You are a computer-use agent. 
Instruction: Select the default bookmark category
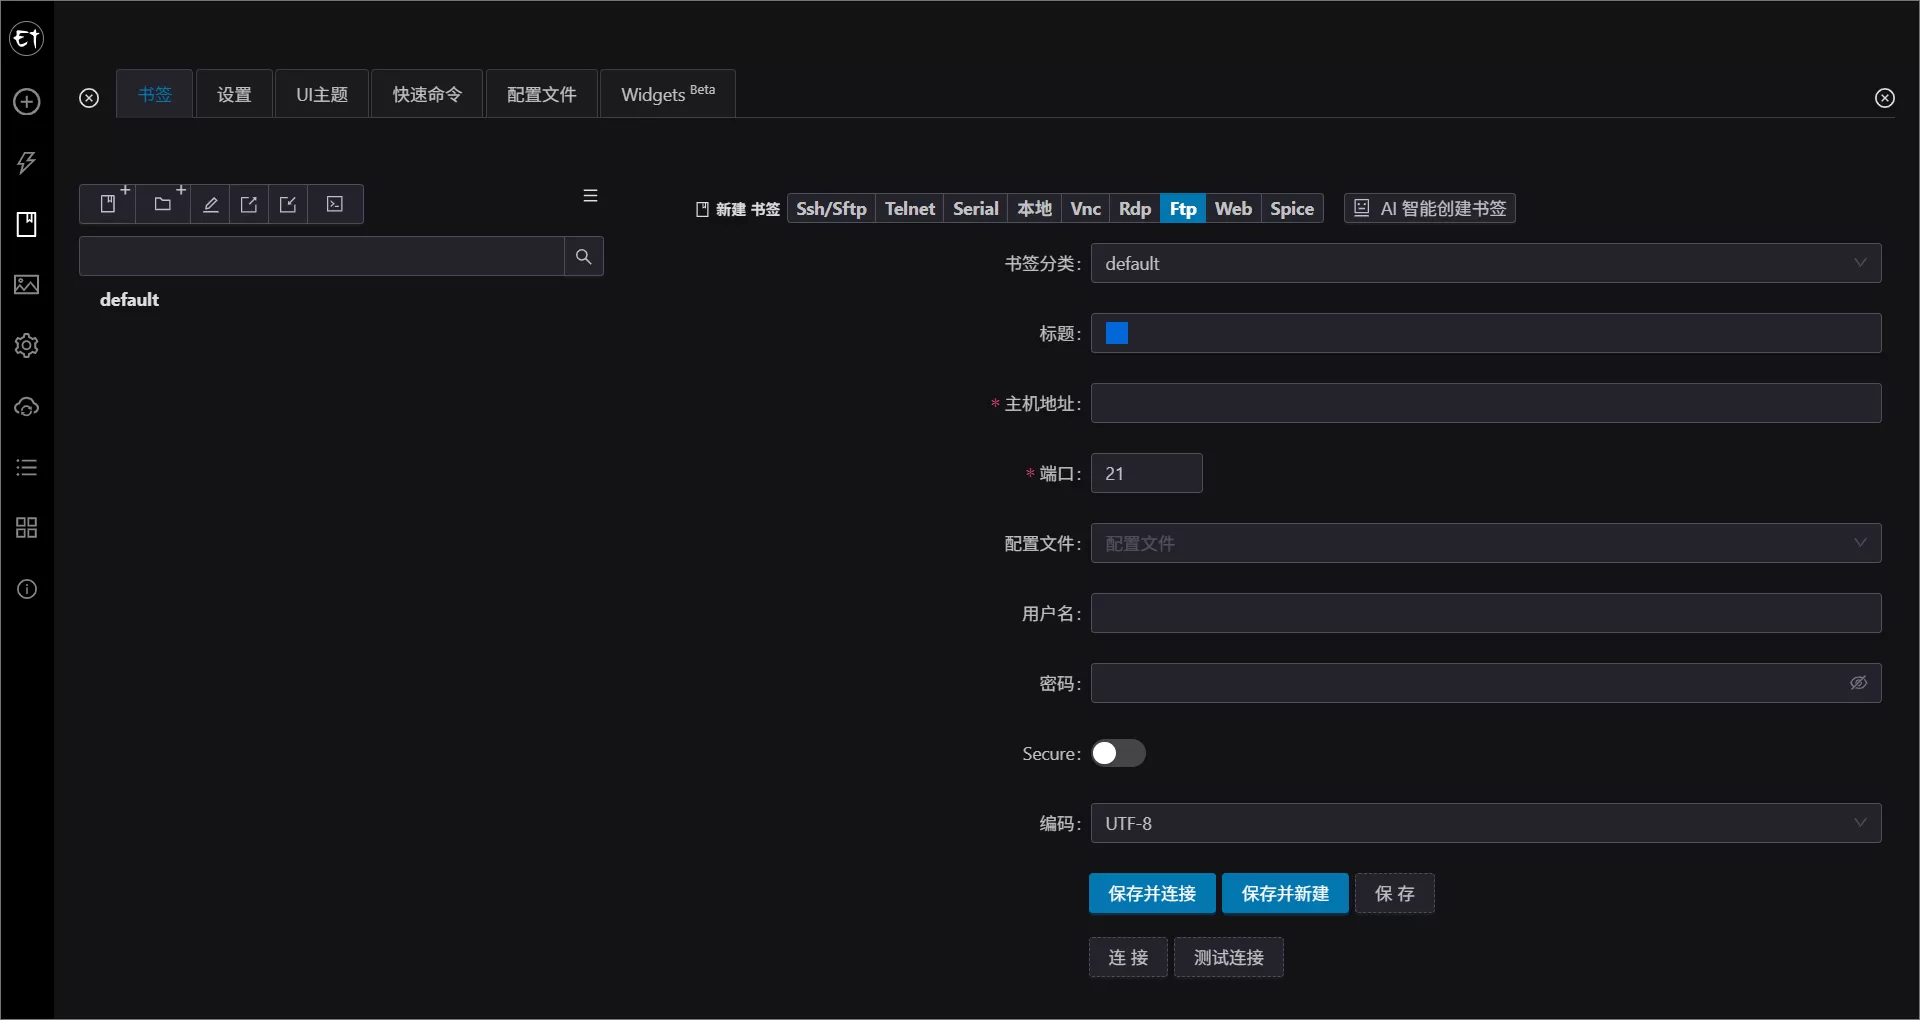[129, 300]
